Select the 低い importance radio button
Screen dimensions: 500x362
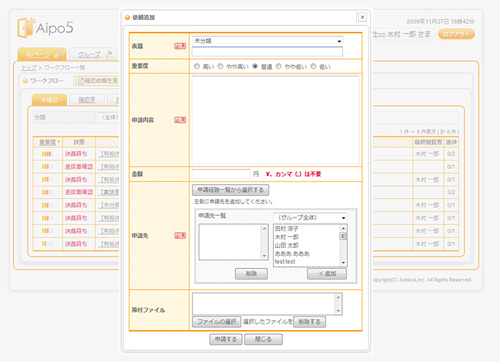[313, 66]
